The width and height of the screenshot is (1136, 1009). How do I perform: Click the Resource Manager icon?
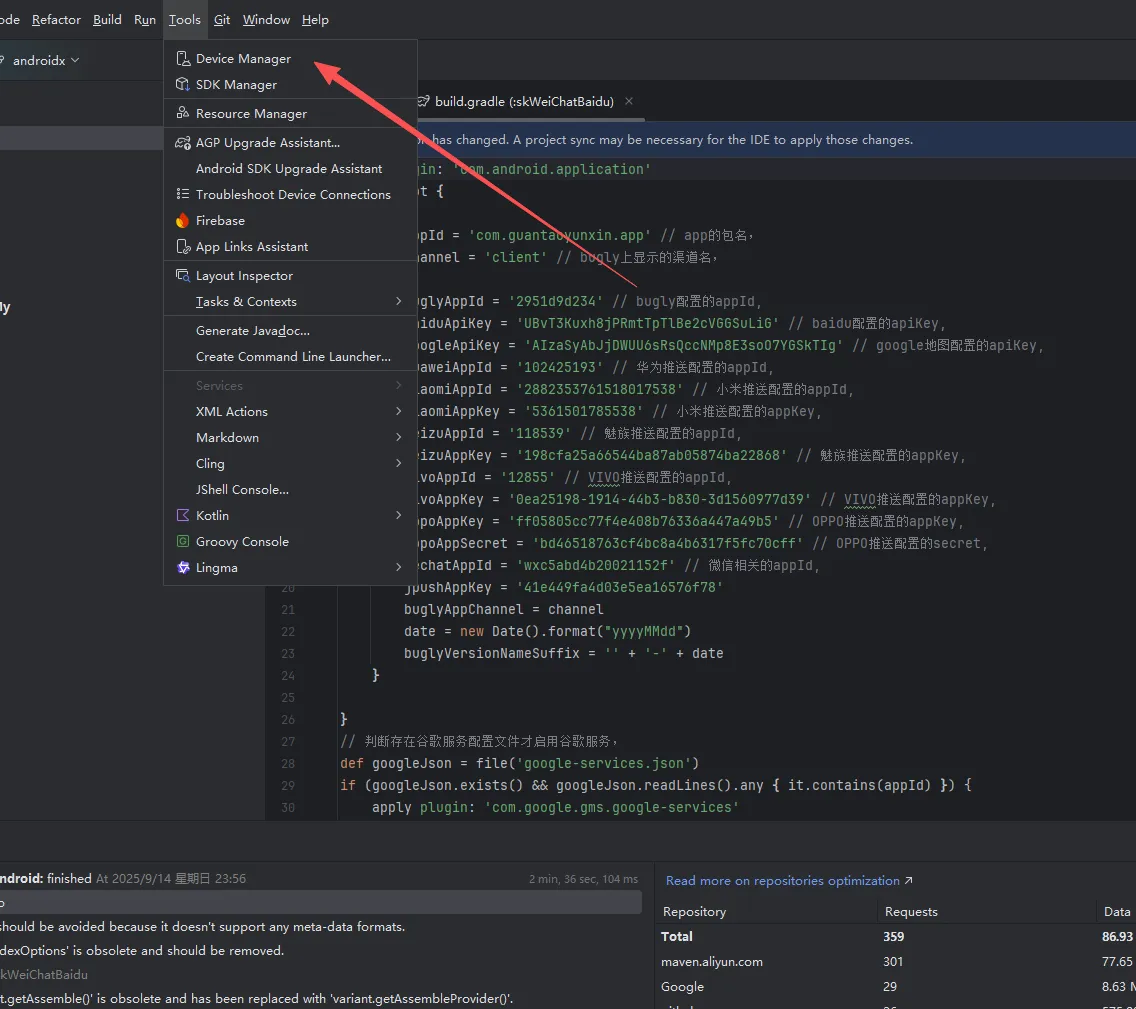click(182, 114)
